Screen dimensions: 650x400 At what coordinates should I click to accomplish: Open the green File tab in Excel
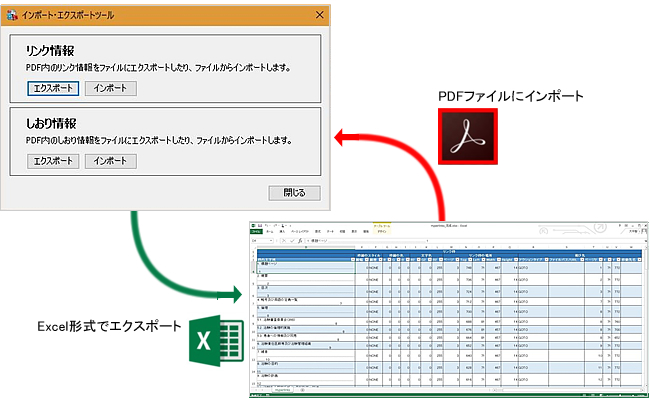tap(256, 232)
